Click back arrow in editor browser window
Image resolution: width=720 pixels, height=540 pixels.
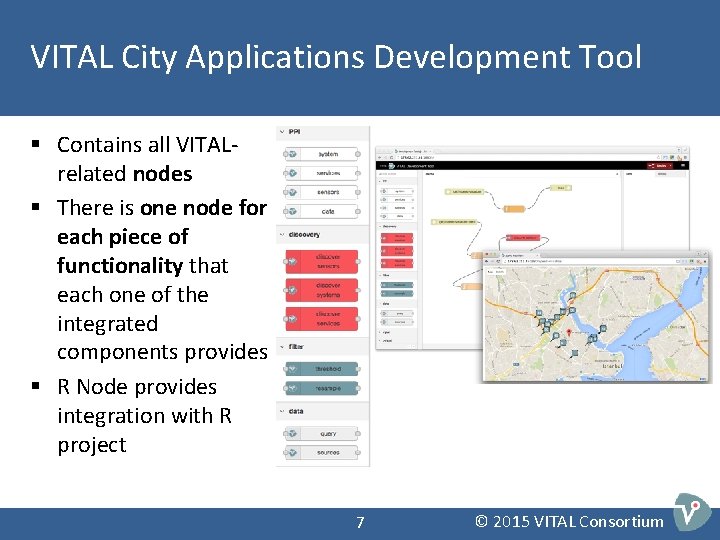coord(379,157)
